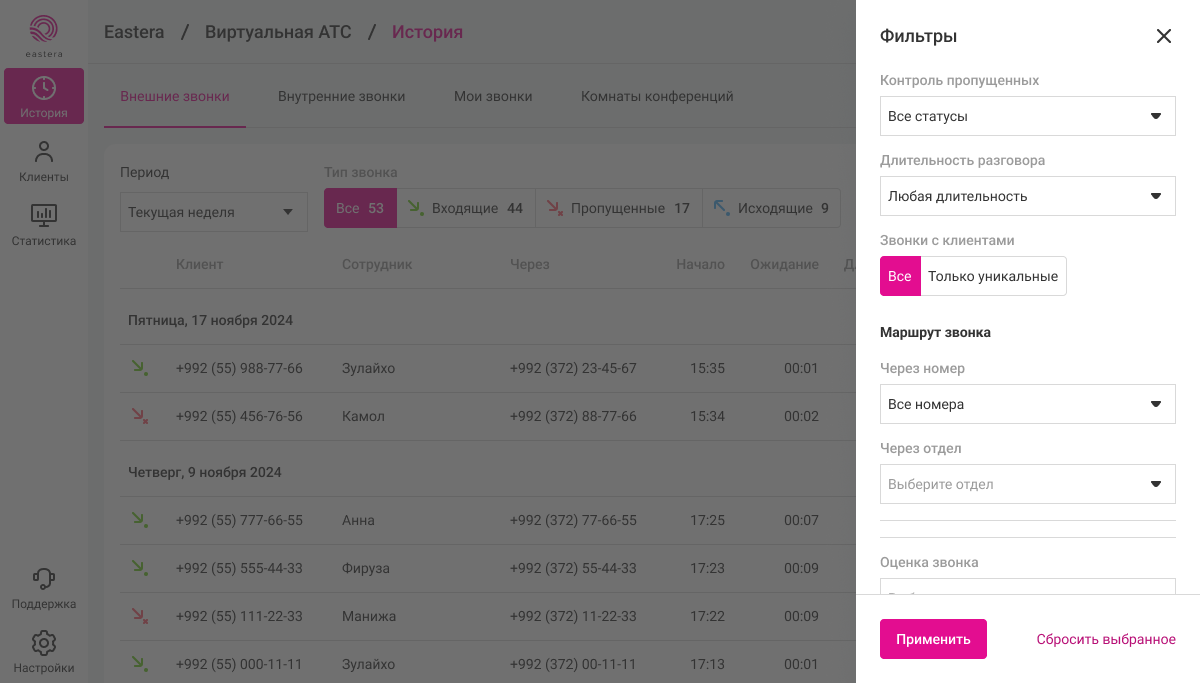The width and height of the screenshot is (1200, 683).
Task: Open the Выберите отдел dropdown
Action: pyautogui.click(x=1027, y=484)
